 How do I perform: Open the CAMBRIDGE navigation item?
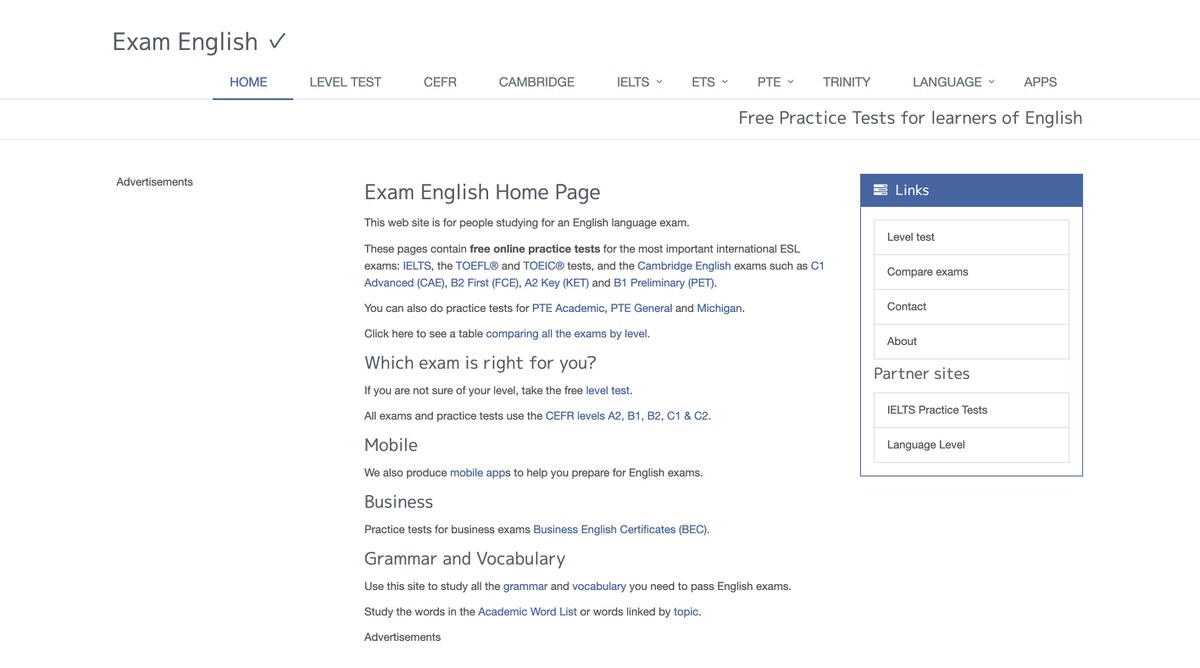(536, 82)
